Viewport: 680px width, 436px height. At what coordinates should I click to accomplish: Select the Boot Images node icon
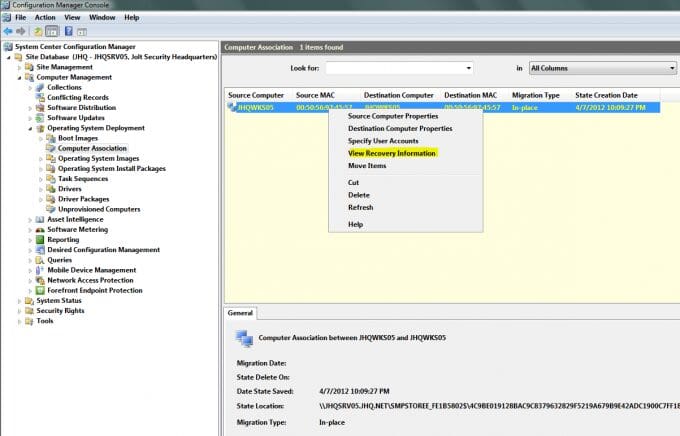tap(52, 138)
